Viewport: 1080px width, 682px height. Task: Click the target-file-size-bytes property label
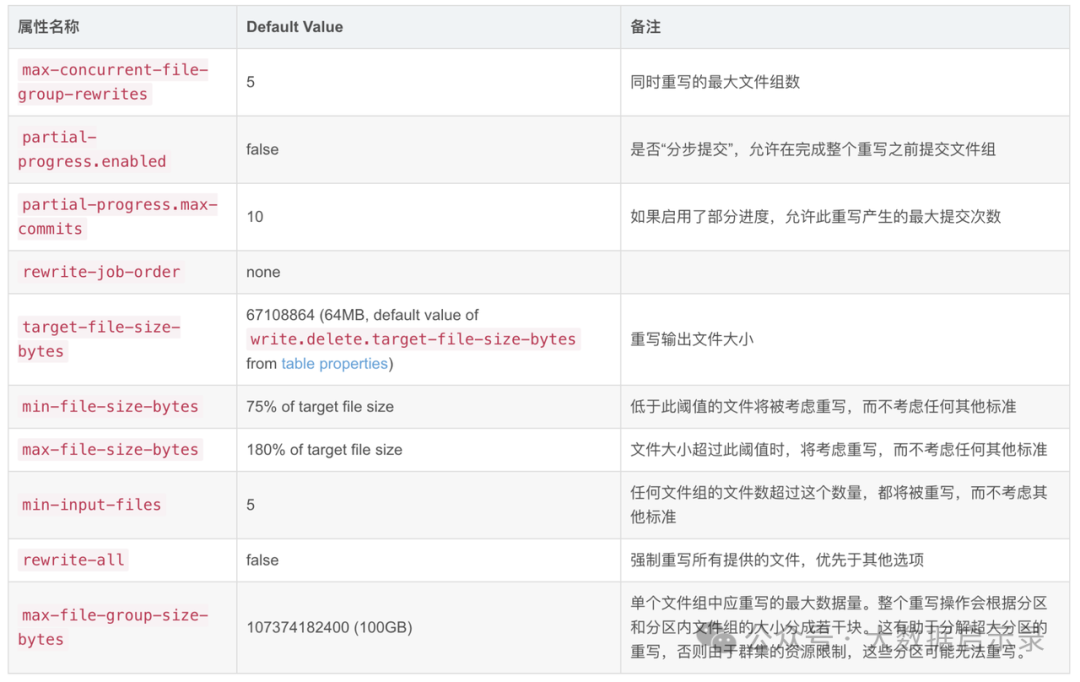coord(100,339)
